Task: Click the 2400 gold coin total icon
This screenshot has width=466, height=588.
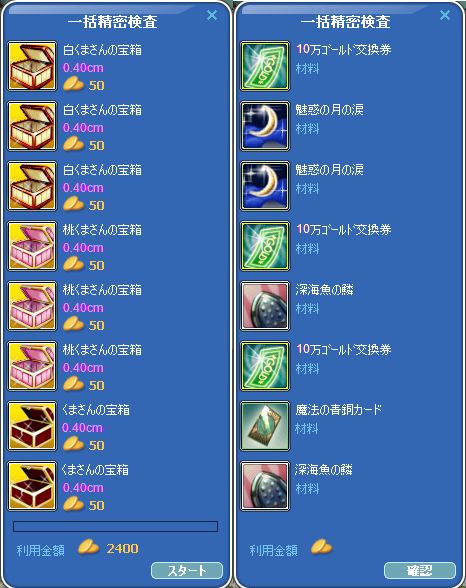Action: pos(88,547)
